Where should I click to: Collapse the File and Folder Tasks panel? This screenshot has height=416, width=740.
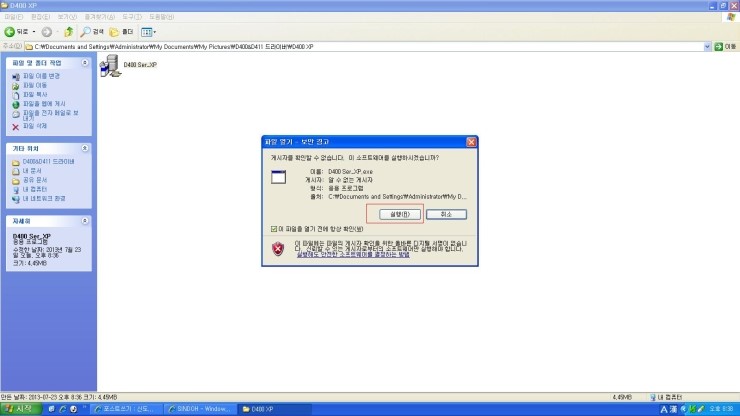click(85, 62)
